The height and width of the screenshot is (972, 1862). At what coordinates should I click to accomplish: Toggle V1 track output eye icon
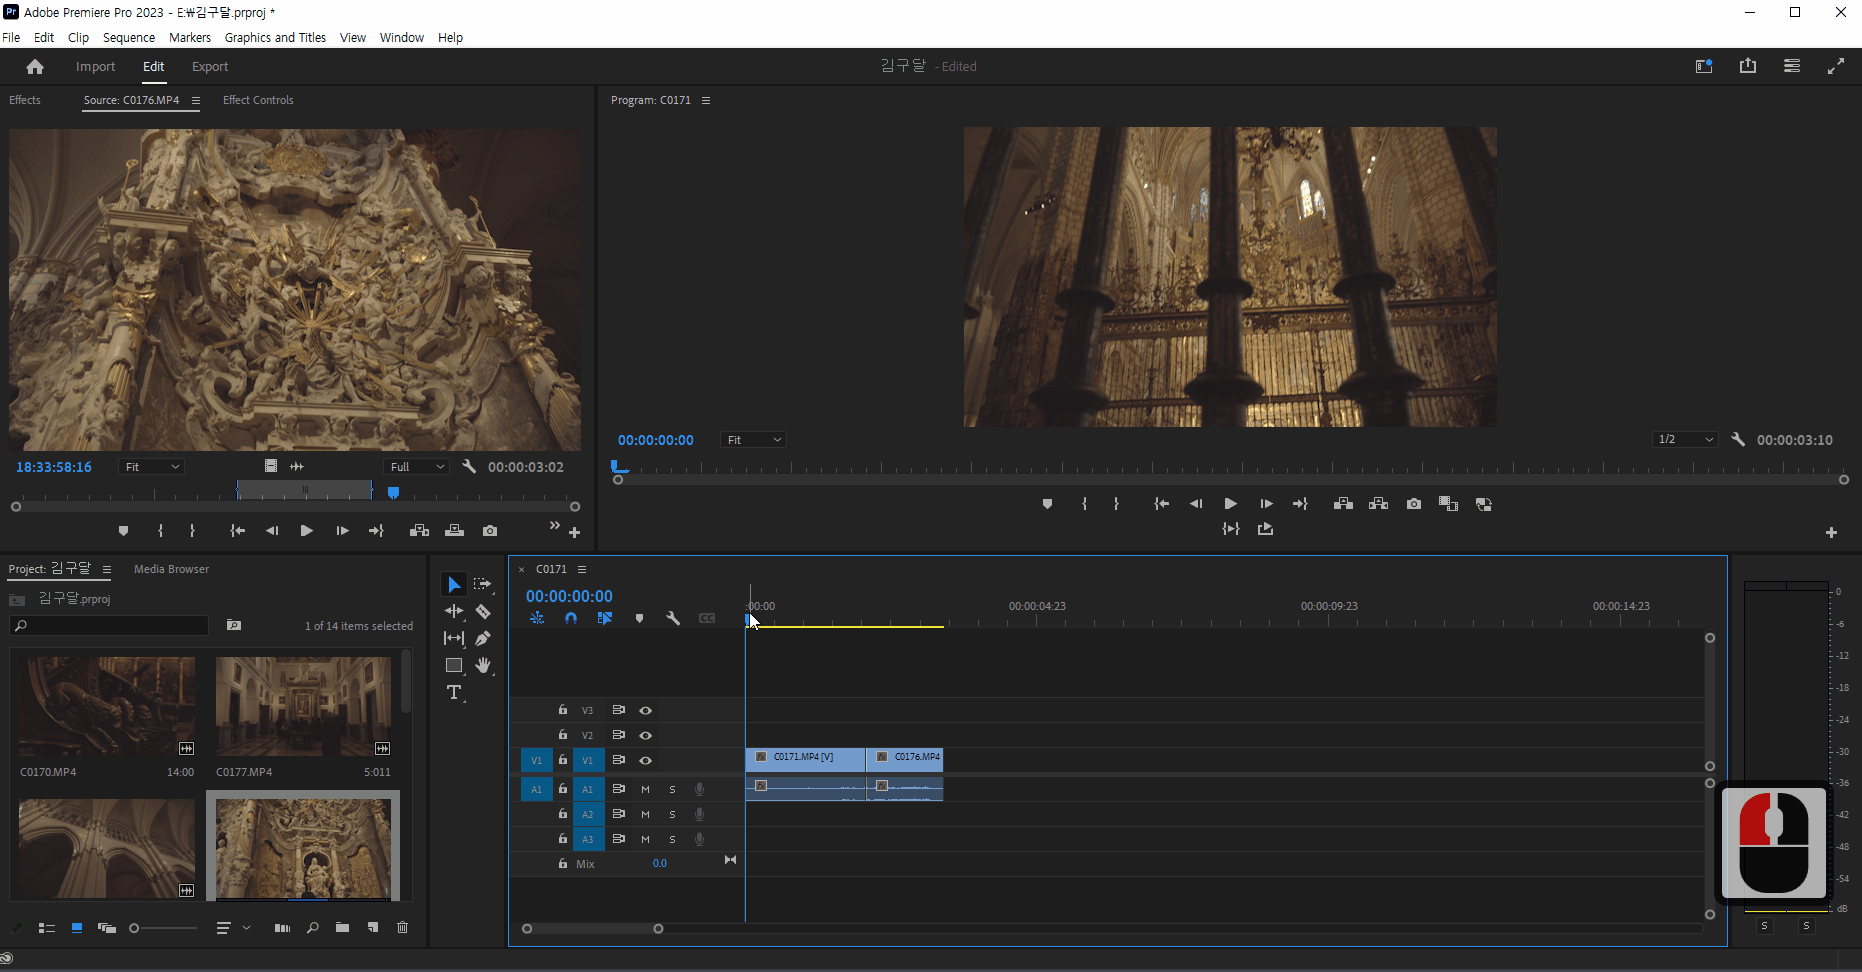(x=646, y=760)
